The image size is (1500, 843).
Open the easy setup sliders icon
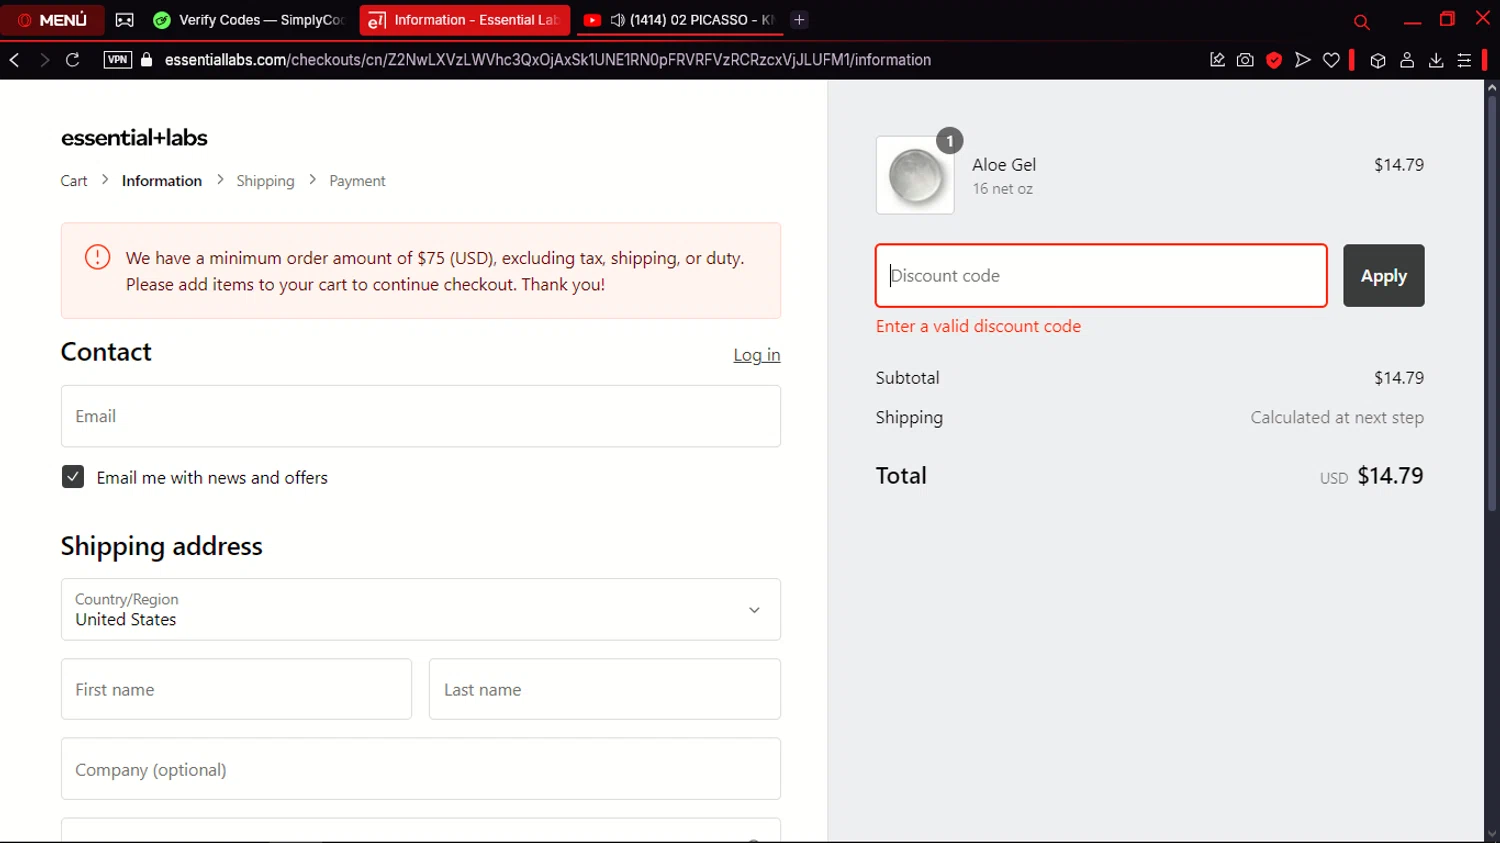pyautogui.click(x=1464, y=60)
